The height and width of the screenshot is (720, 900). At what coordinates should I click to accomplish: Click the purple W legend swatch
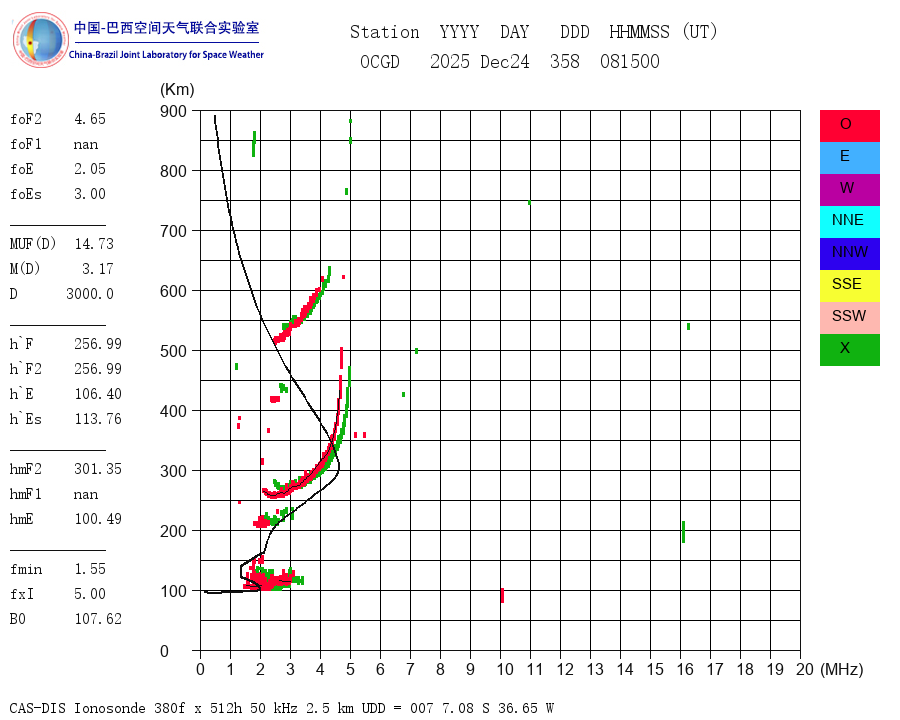click(849, 189)
